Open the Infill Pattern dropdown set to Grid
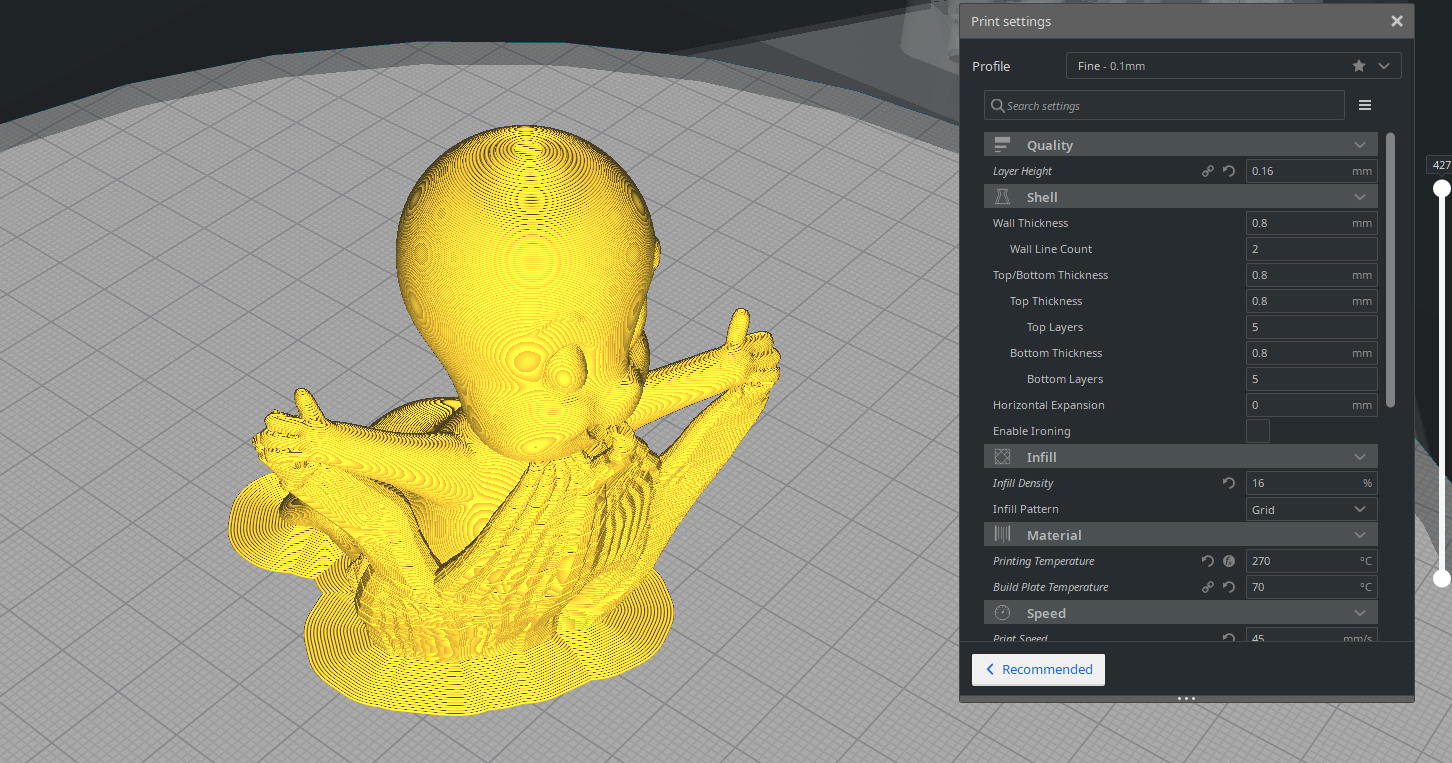The image size is (1452, 763). [1311, 509]
